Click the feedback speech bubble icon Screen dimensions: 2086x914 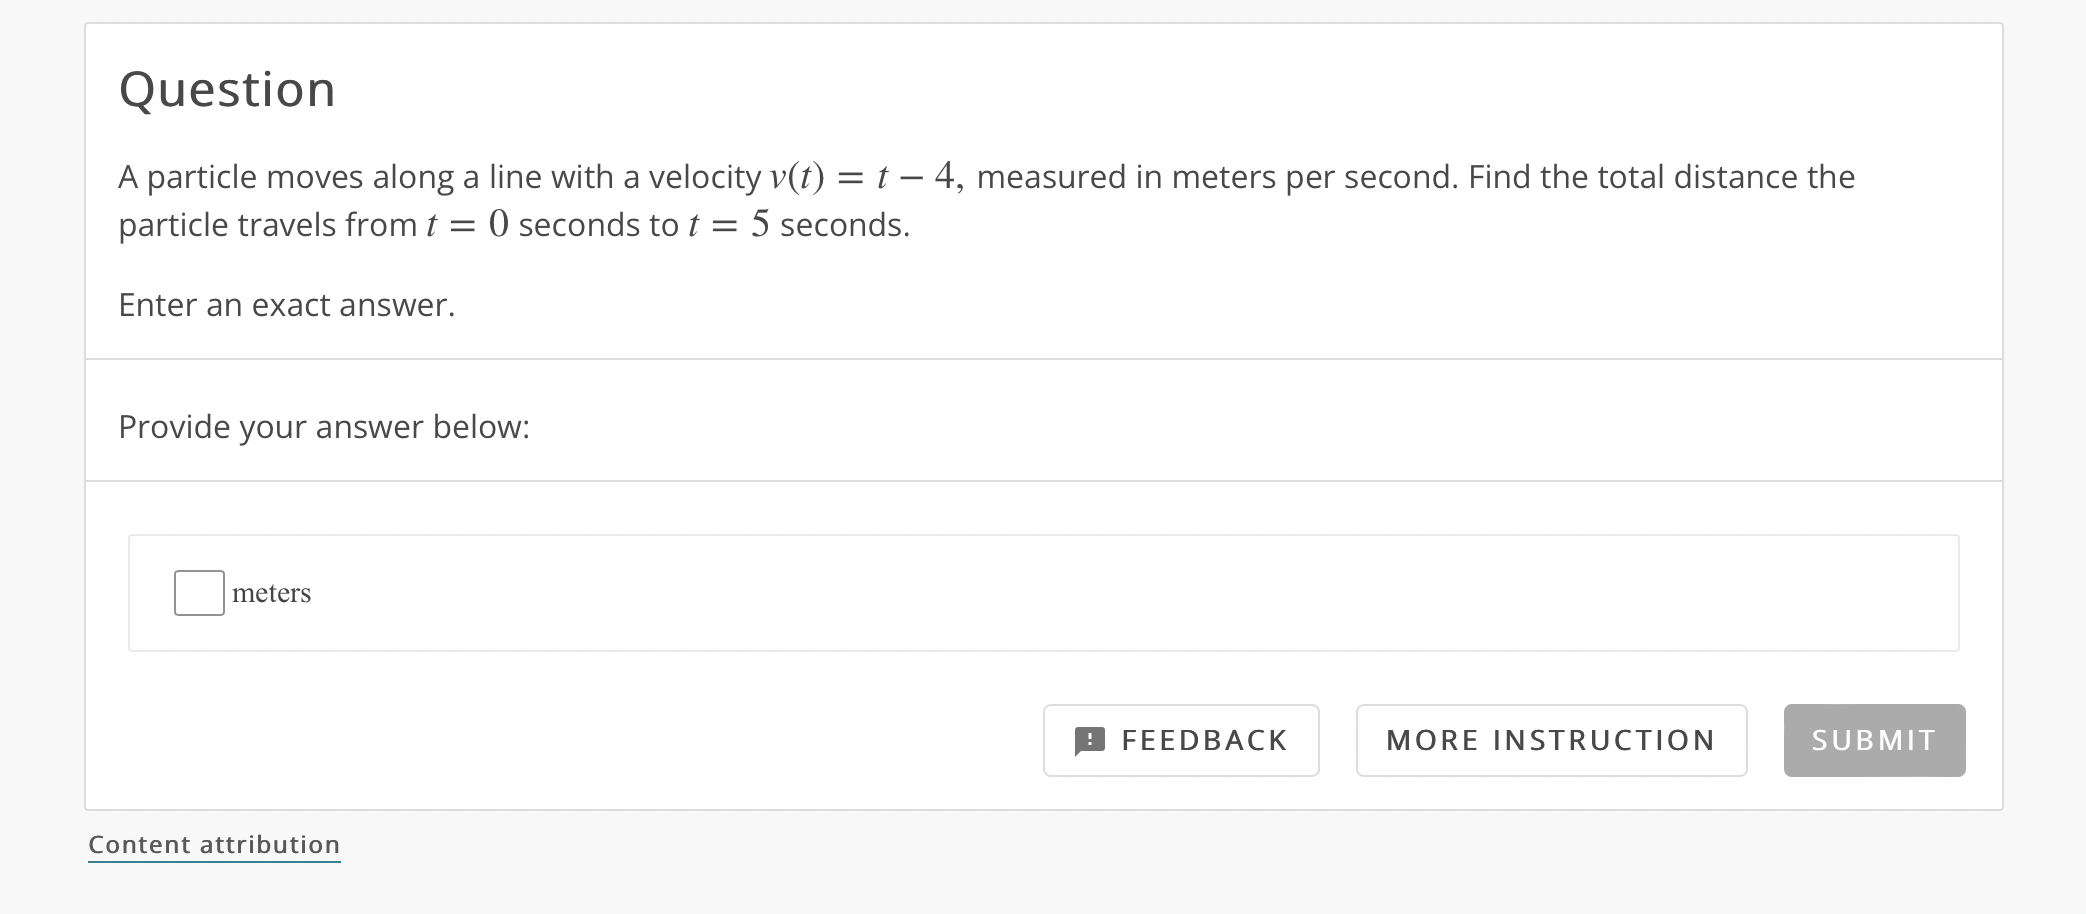tap(1089, 741)
